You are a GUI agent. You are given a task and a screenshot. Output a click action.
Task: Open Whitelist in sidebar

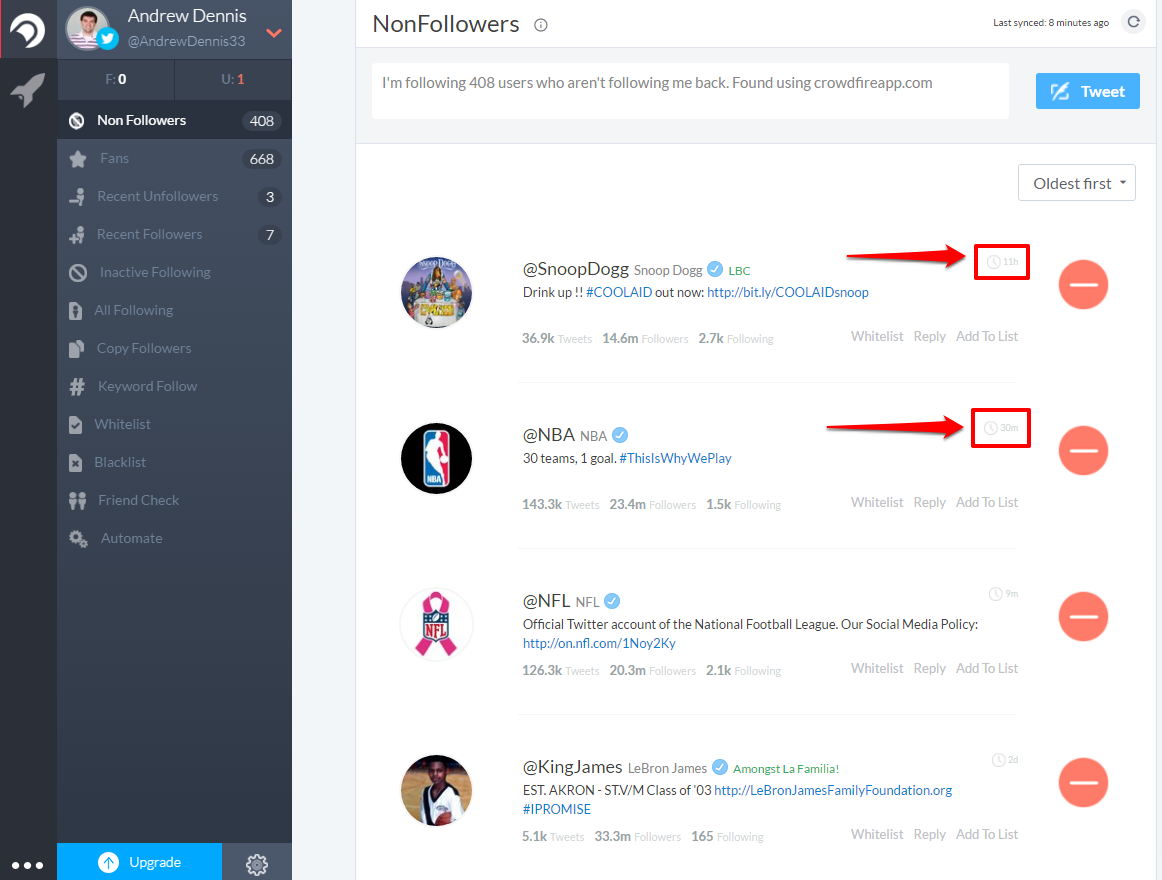pos(174,424)
